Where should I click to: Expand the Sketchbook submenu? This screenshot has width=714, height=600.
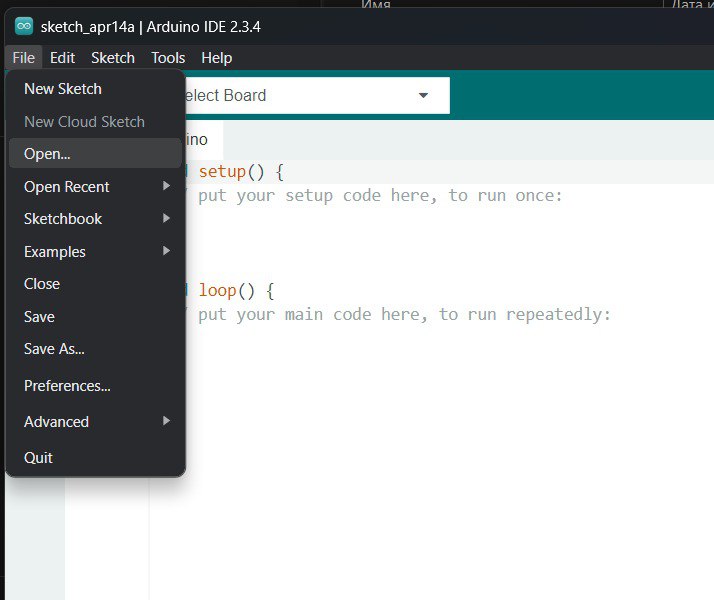pyautogui.click(x=95, y=219)
